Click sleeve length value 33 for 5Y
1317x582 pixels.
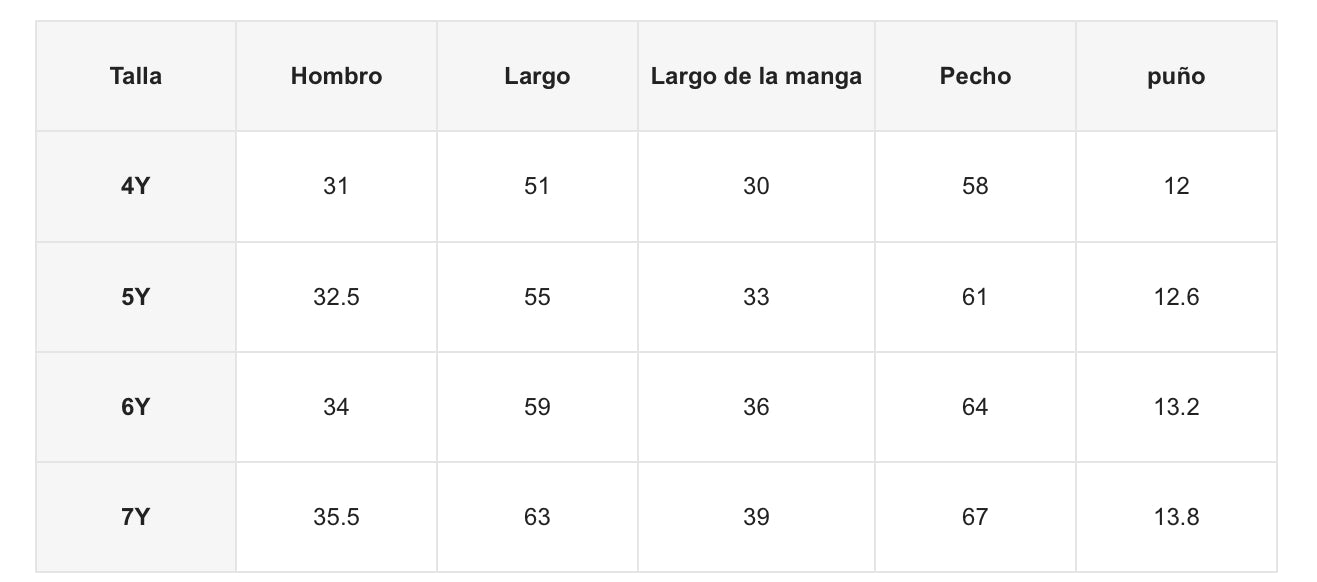click(756, 297)
